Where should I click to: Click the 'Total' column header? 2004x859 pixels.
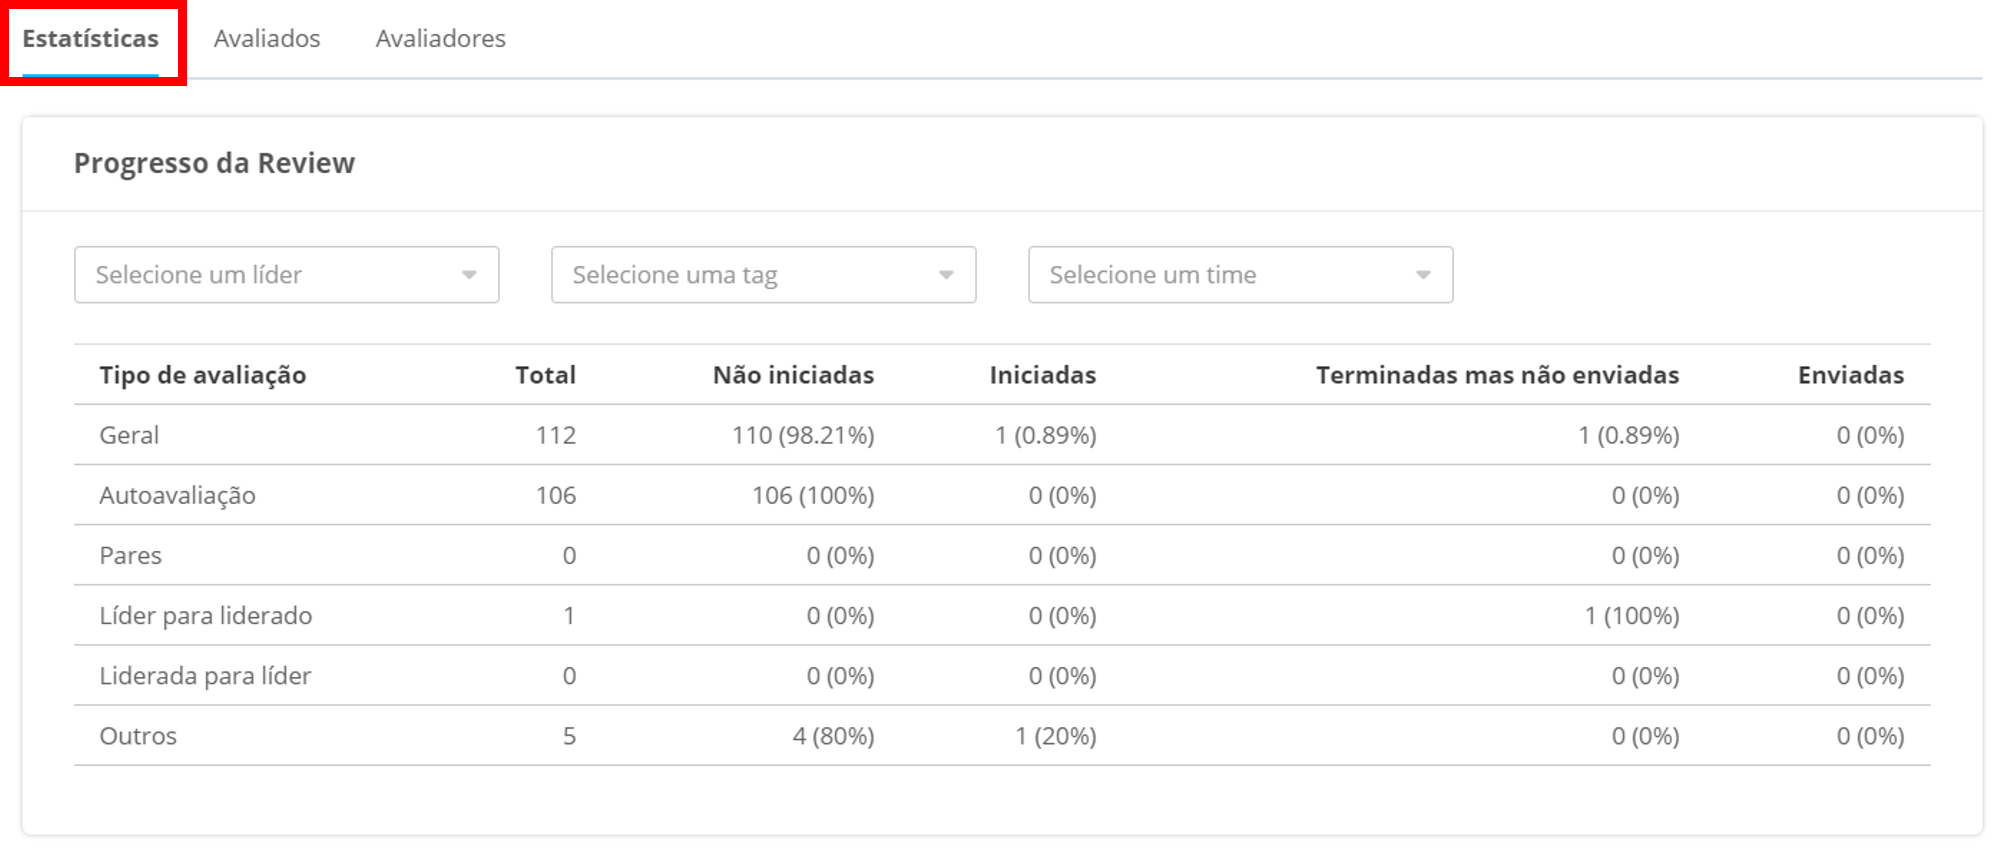pyautogui.click(x=545, y=375)
